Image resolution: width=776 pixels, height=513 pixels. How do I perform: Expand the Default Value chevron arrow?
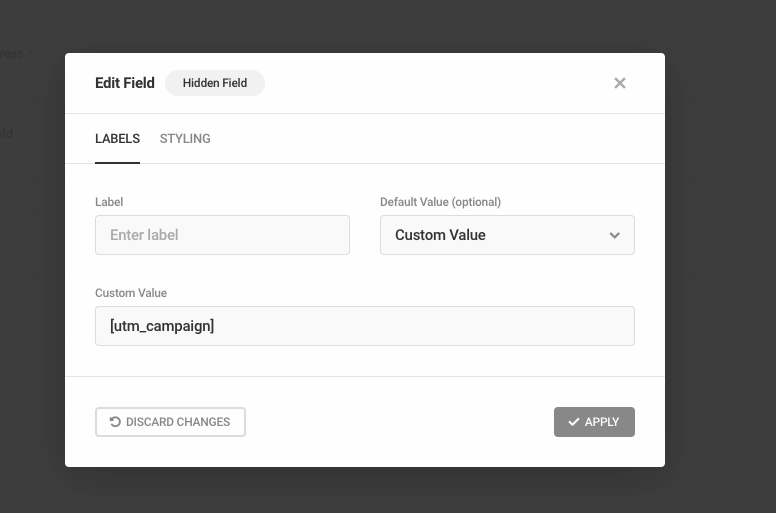pyautogui.click(x=614, y=236)
